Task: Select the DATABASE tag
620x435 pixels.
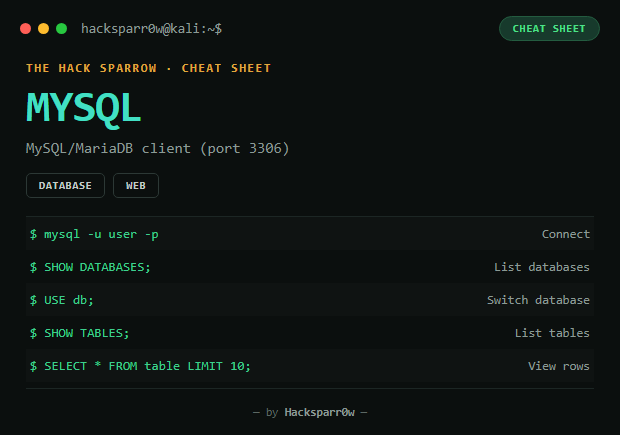Action: click(x=65, y=185)
